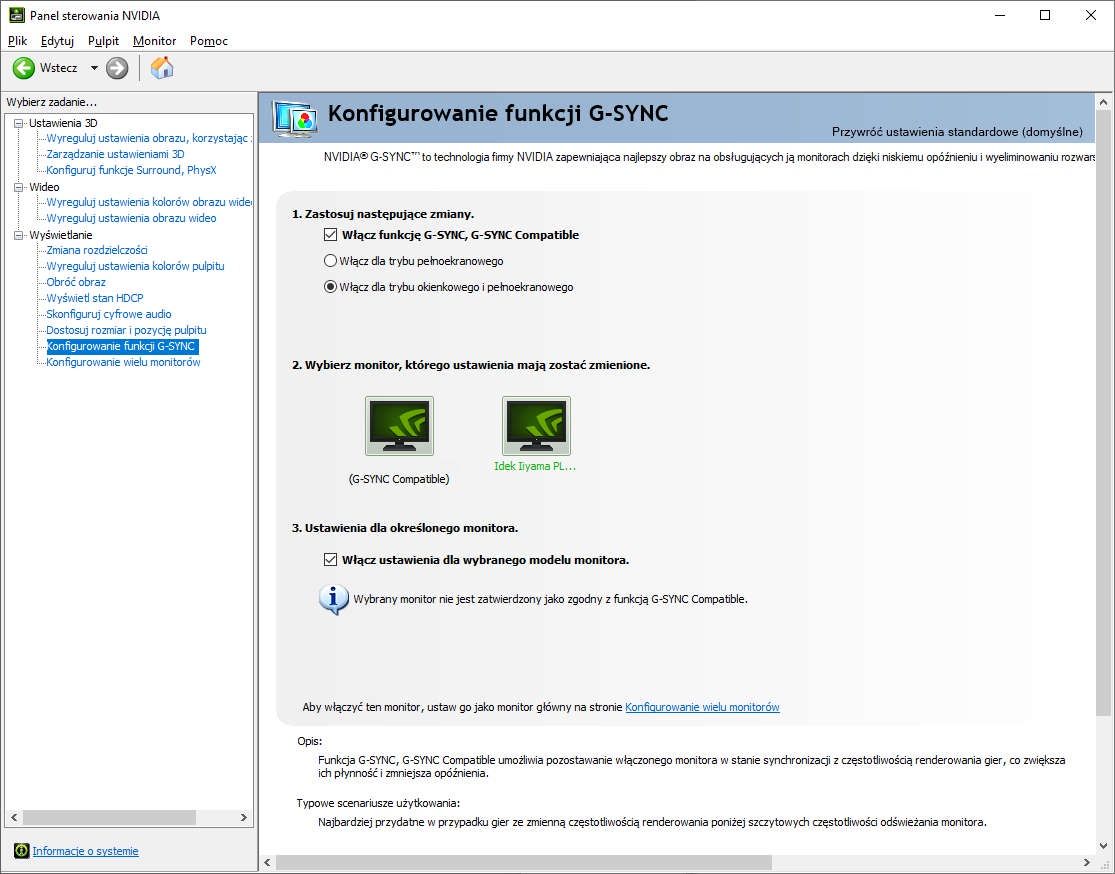1115x874 pixels.
Task: Click the (G-SYNC Compatible) monitor label
Action: pos(399,479)
